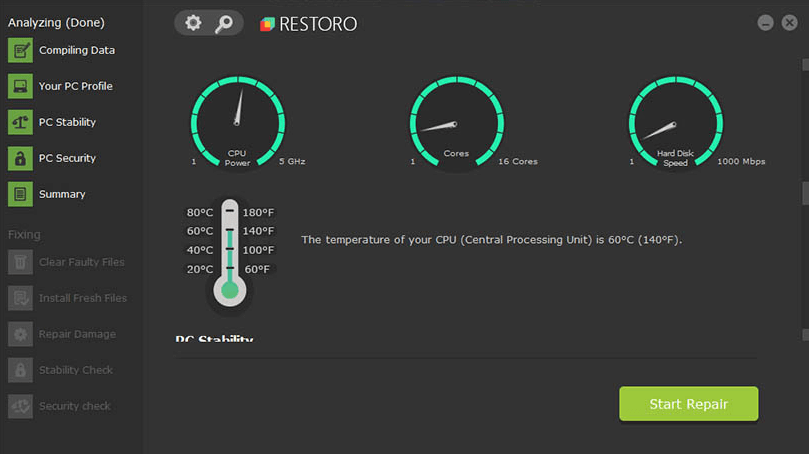The image size is (809, 454).
Task: Click the Clear Faulty Files trash icon
Action: tap(20, 262)
